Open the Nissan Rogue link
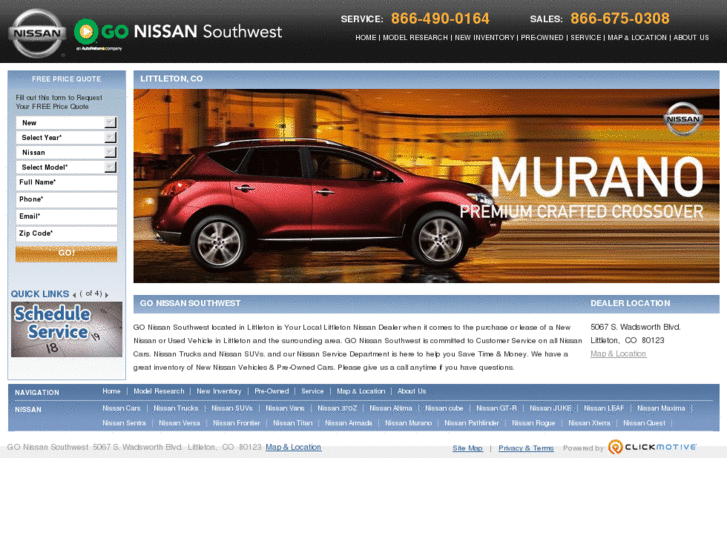The image size is (727, 545). (533, 423)
